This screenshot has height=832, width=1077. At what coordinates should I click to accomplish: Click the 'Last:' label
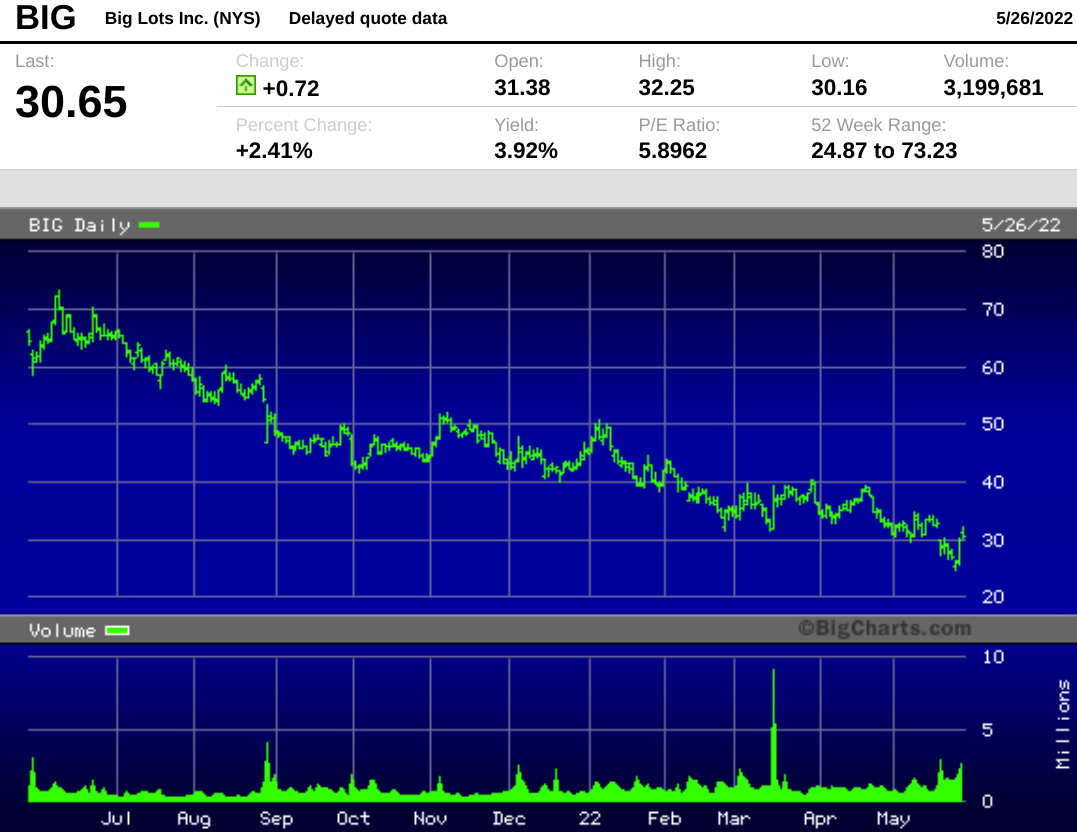34,61
